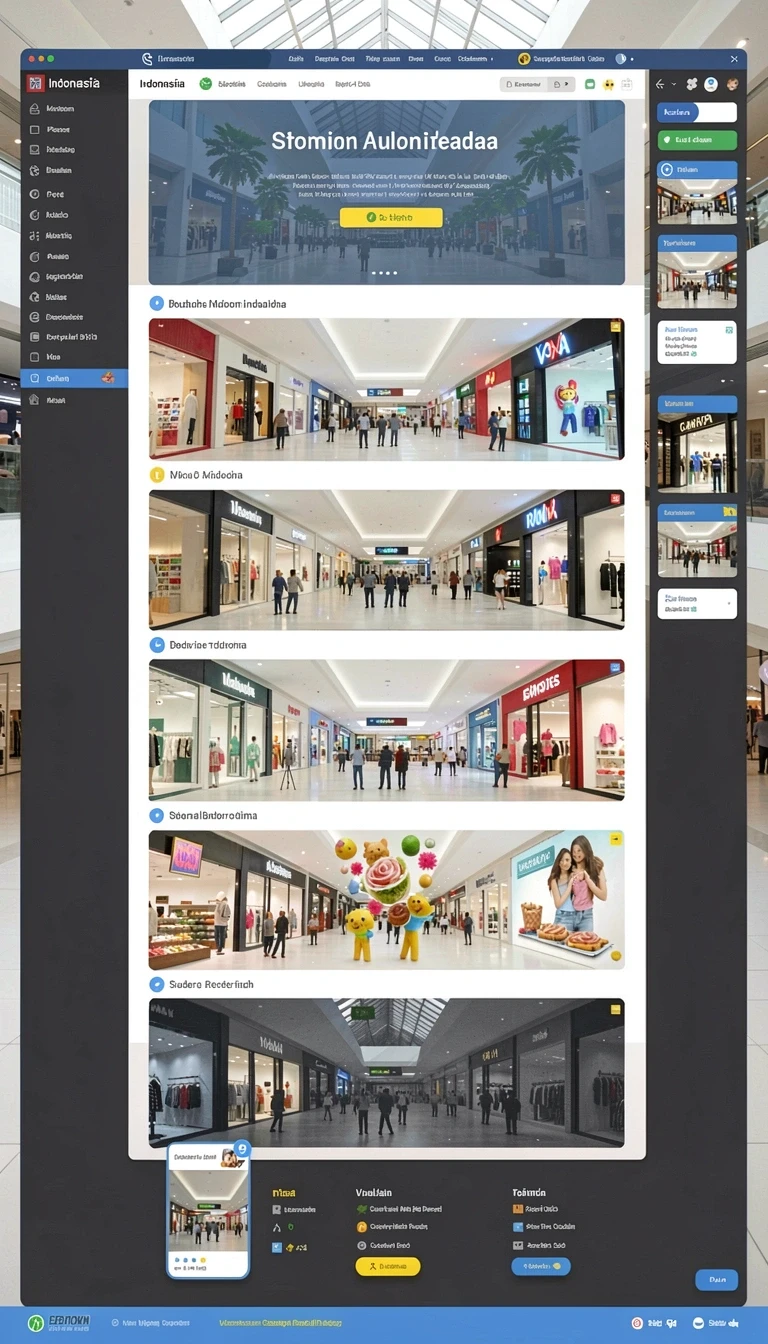Select the highlighted blue sidebar item

(x=74, y=378)
